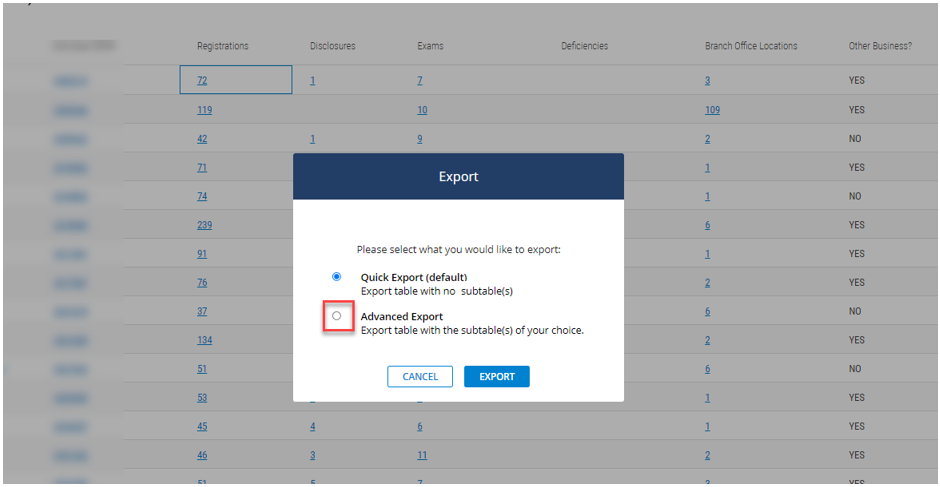940x487 pixels.
Task: Click the Branch Office Locations column header
Action: pos(750,46)
